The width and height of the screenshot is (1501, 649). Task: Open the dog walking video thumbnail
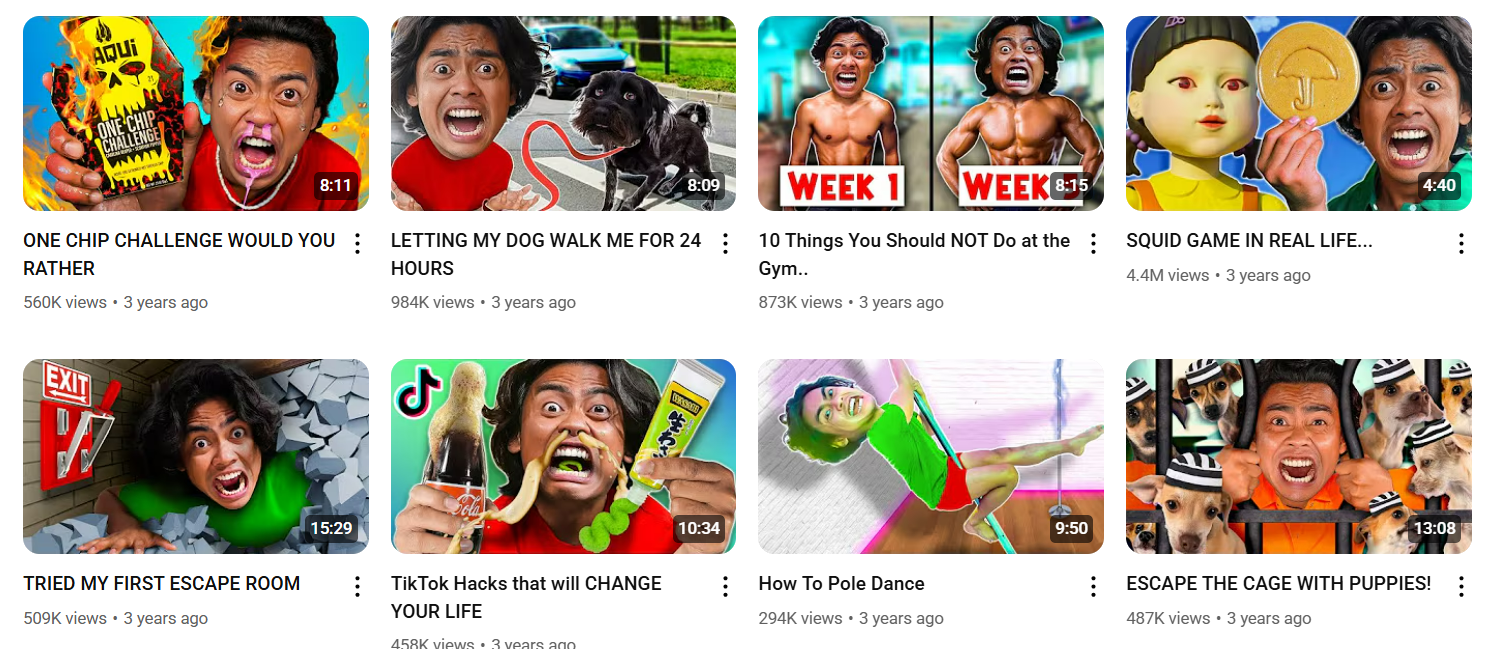click(563, 113)
